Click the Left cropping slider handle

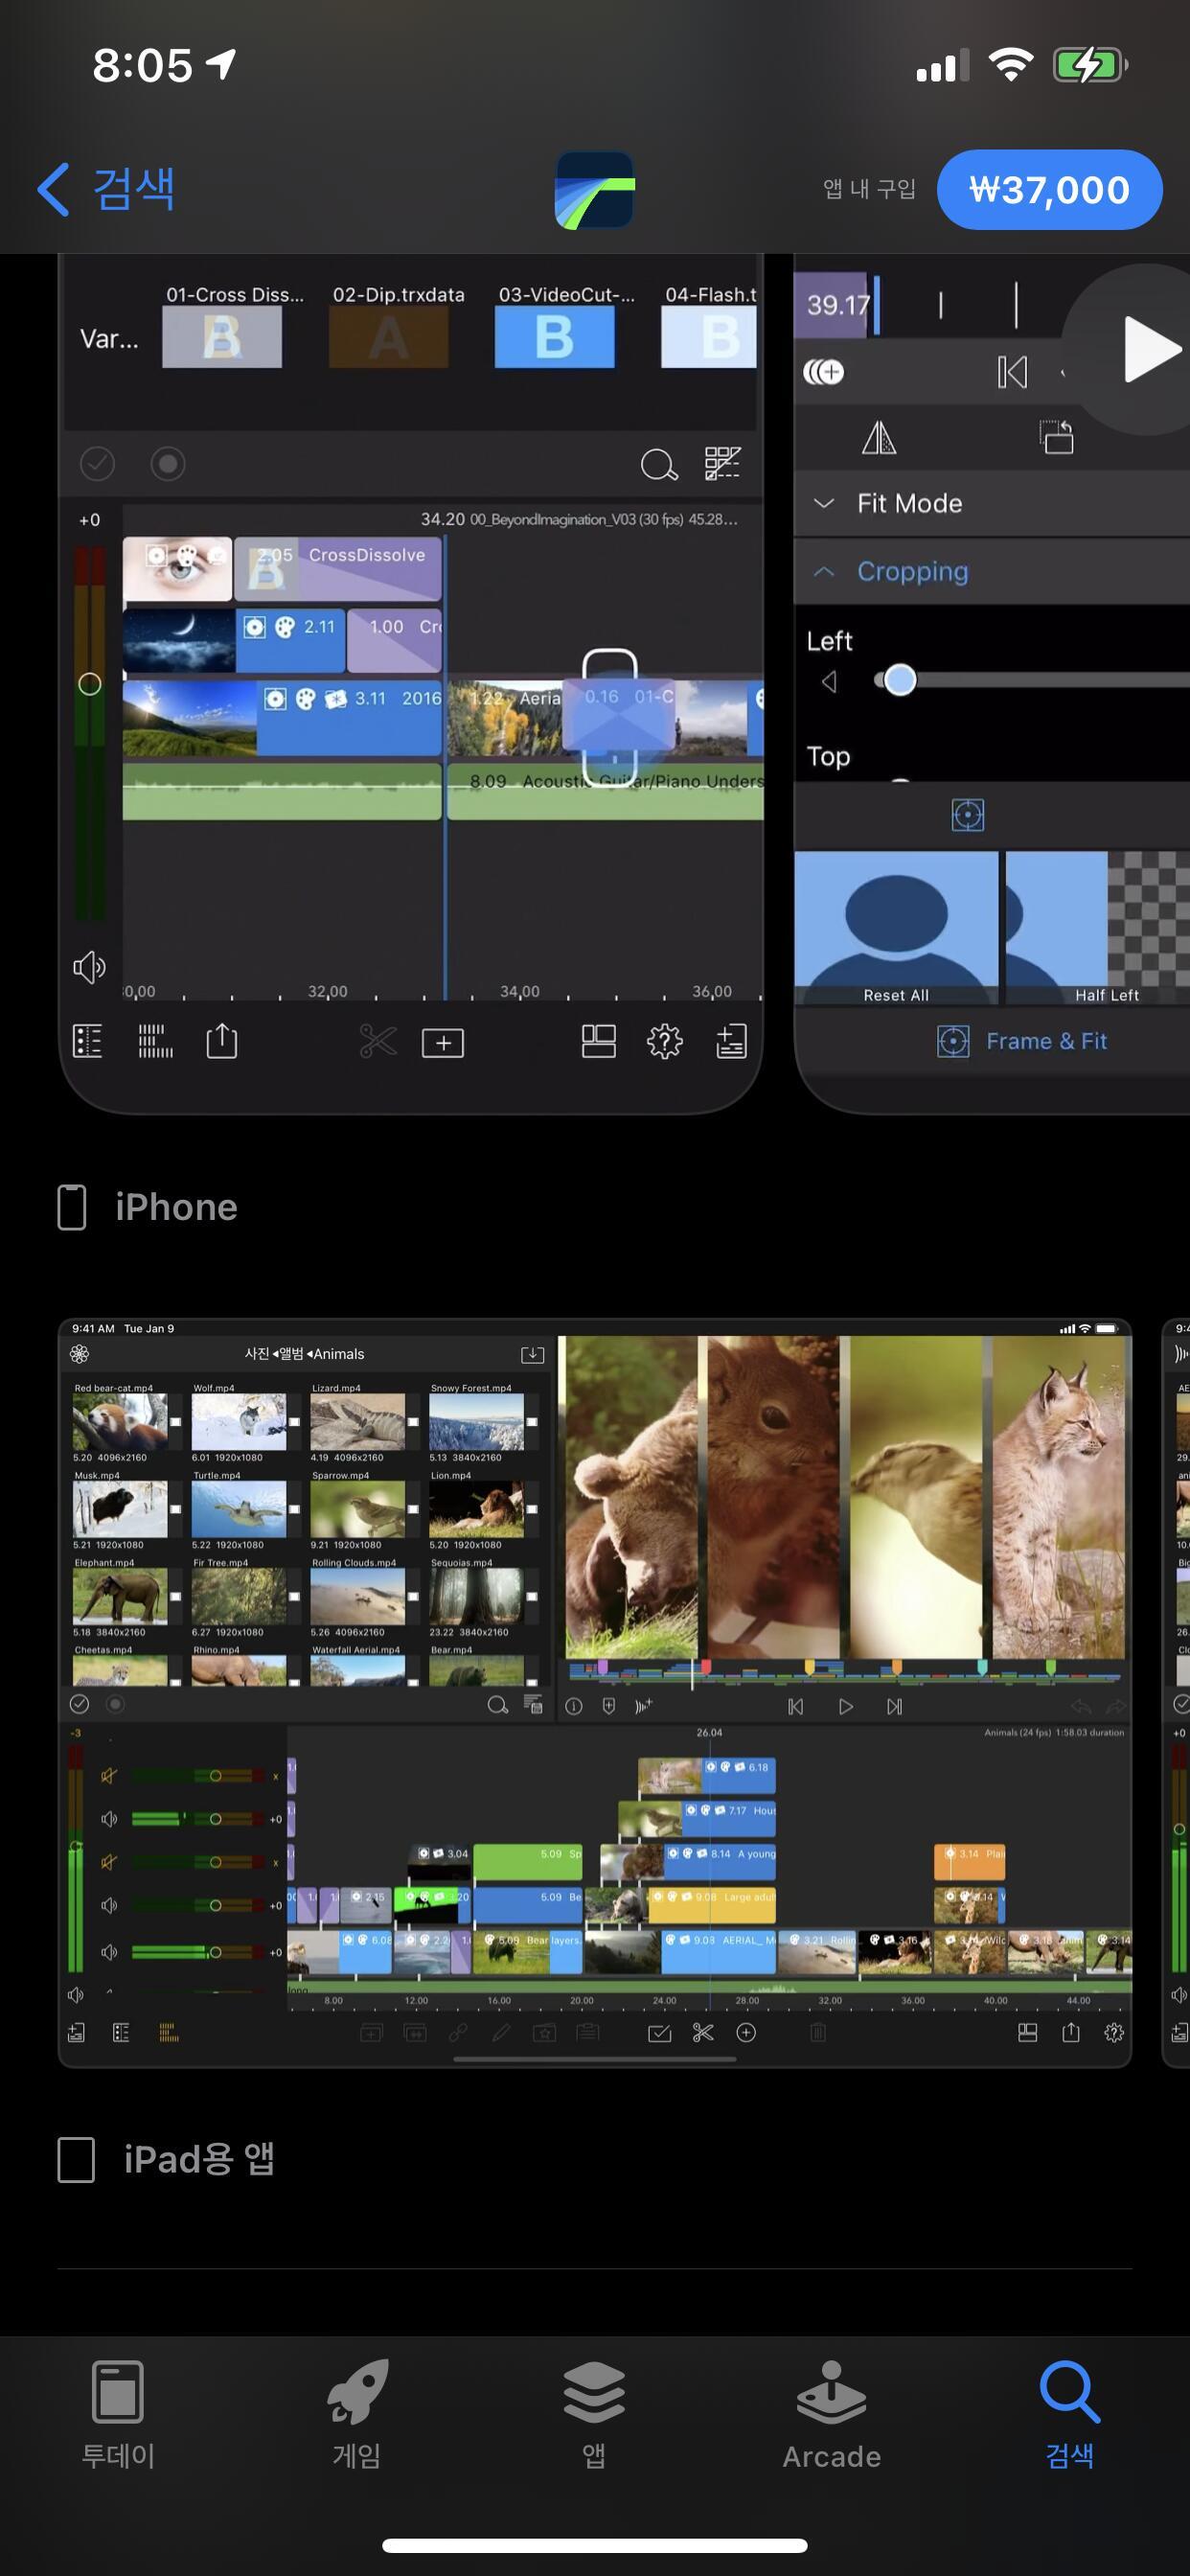(x=900, y=681)
